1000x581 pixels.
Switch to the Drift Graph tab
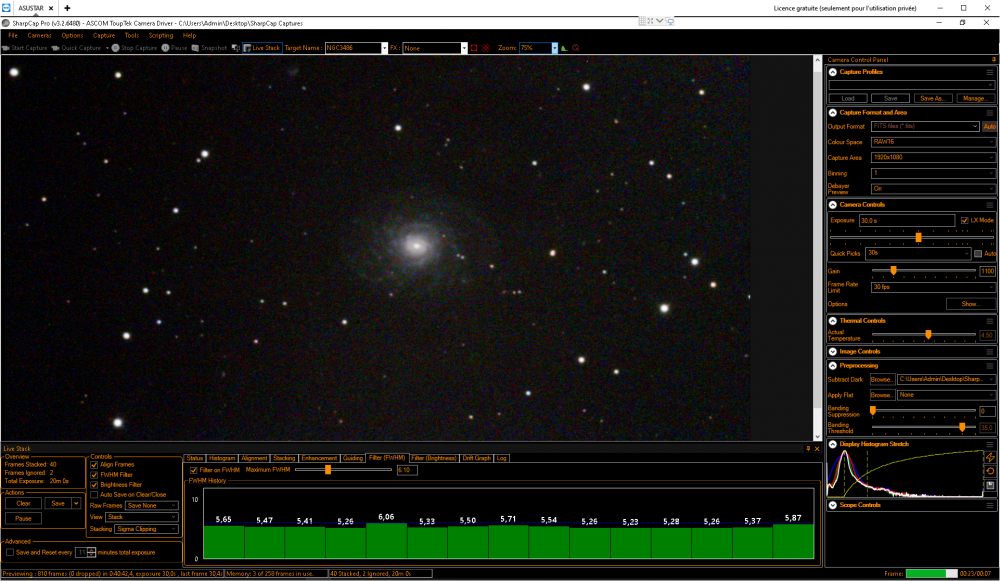point(476,458)
